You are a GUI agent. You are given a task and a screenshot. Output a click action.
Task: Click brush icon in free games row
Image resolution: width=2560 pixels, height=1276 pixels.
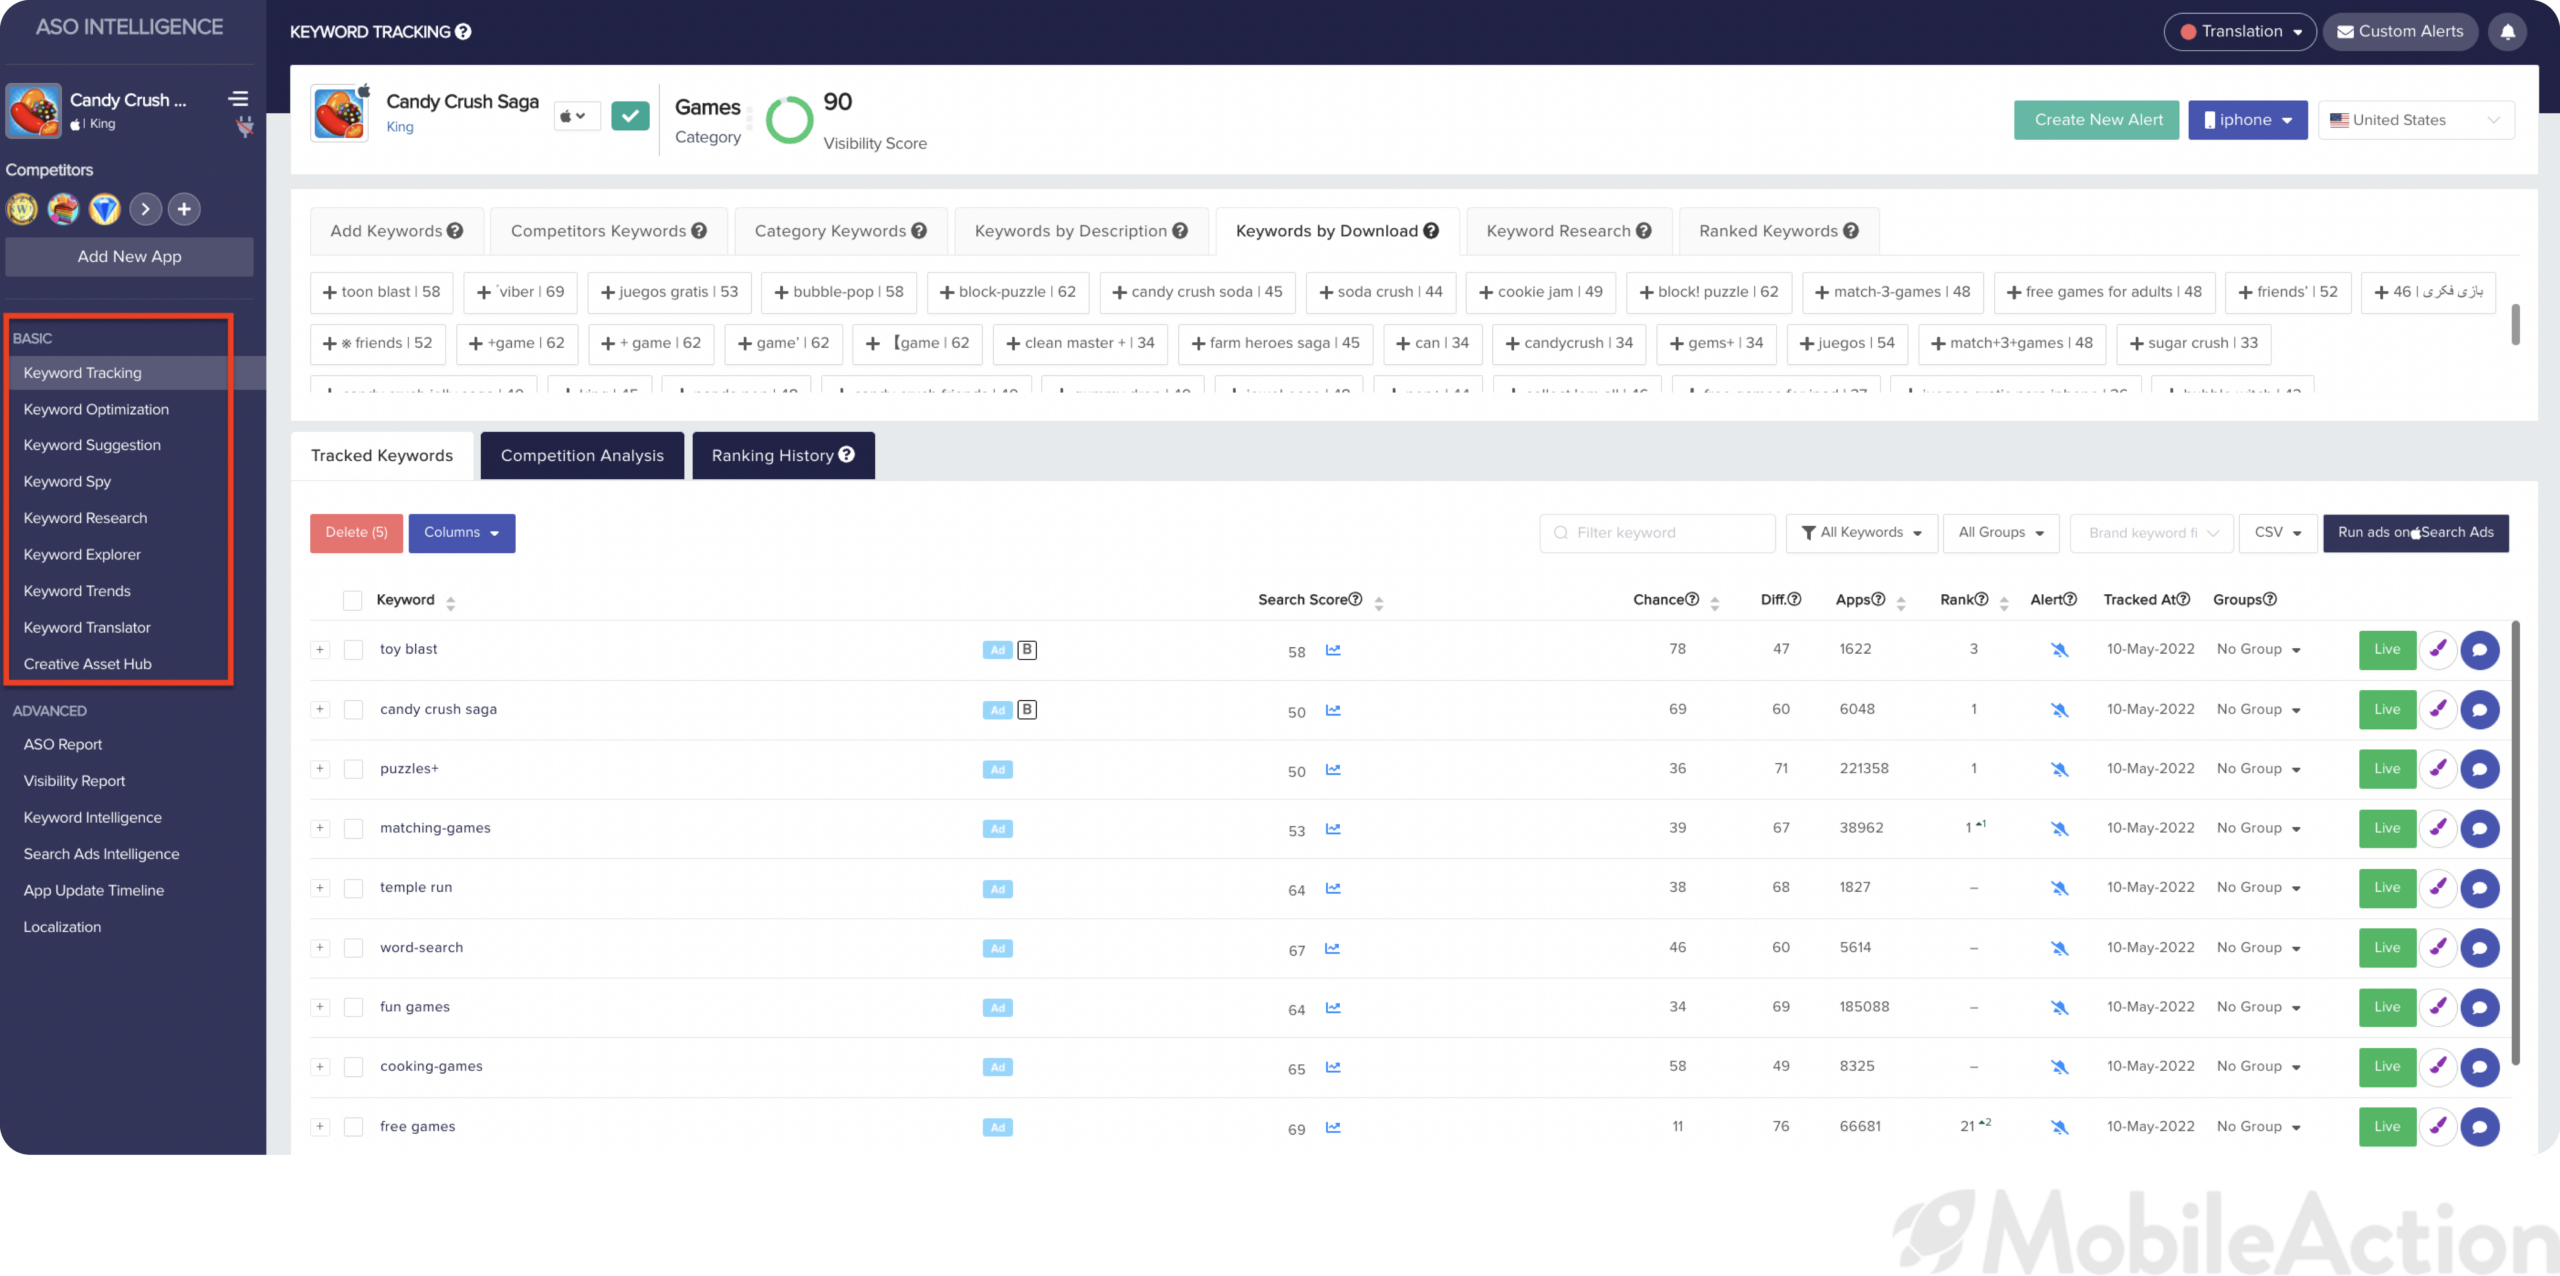[2438, 1127]
